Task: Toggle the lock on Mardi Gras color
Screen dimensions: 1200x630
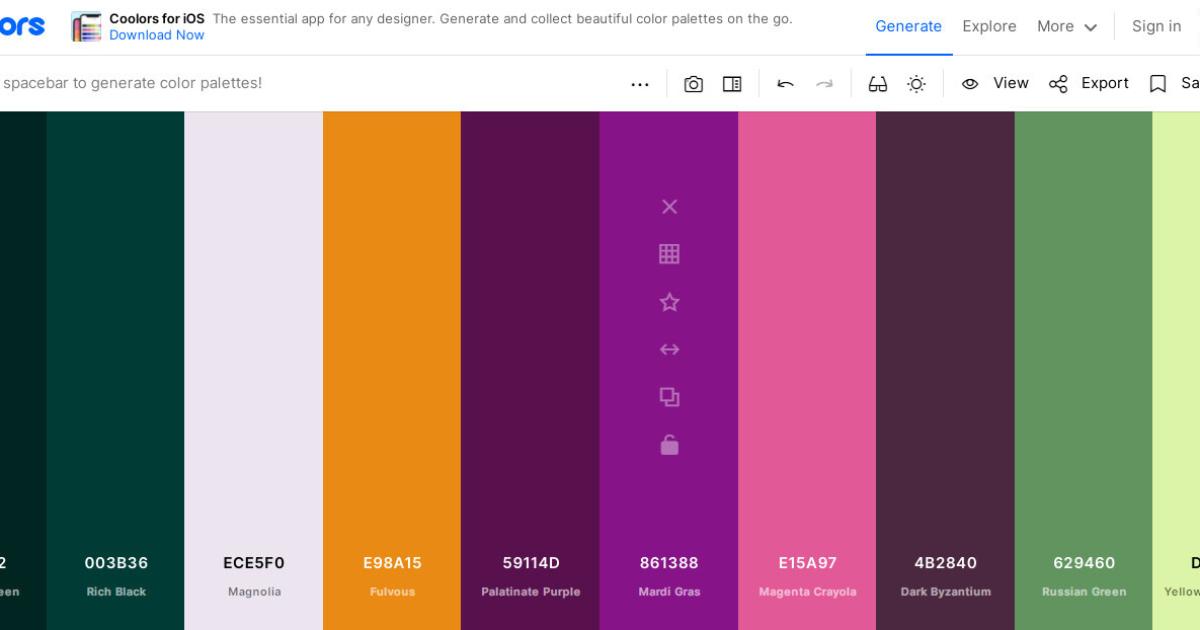Action: [x=669, y=445]
